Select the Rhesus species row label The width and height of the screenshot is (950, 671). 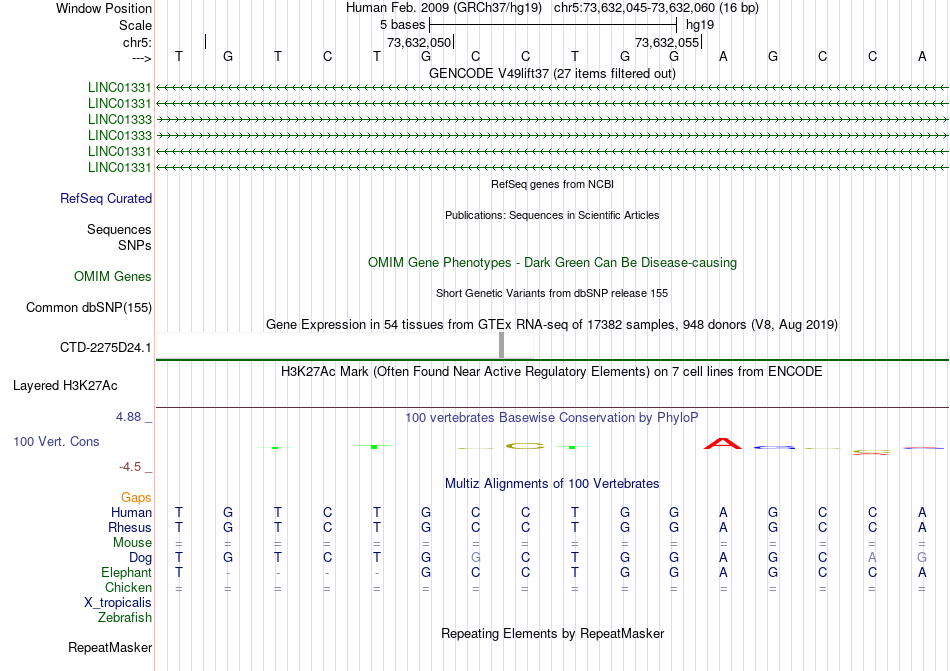coord(130,527)
